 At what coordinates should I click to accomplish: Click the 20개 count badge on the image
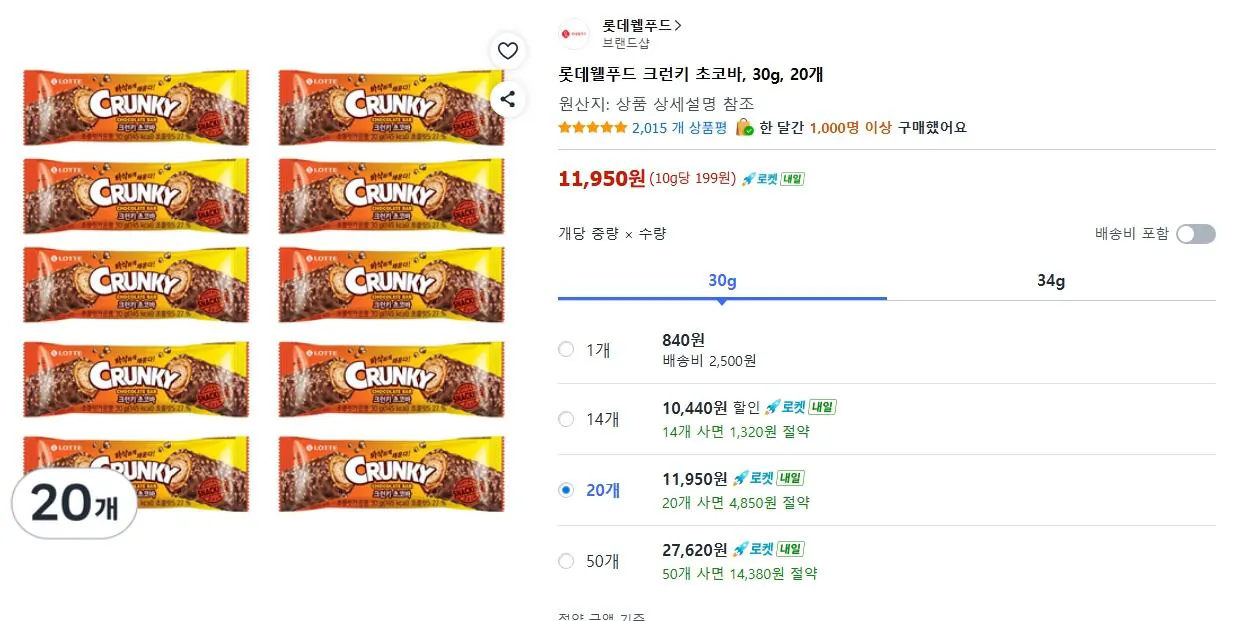pos(73,505)
